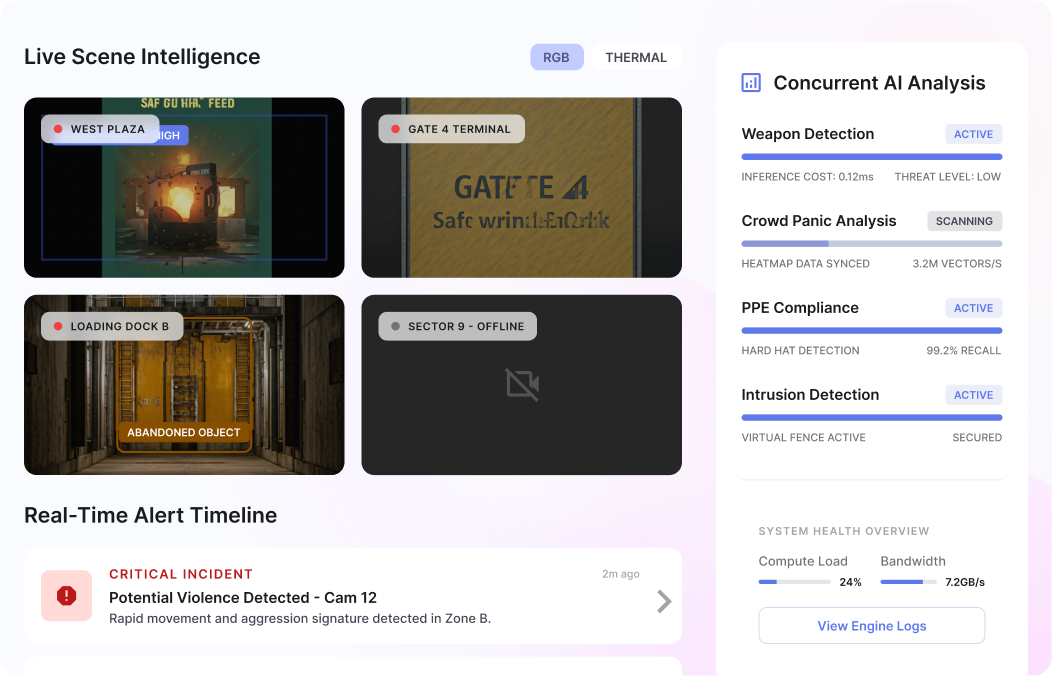This screenshot has height=676, width=1052.
Task: Click the bar chart icon beside Concurrent AI Analysis
Action: click(750, 83)
